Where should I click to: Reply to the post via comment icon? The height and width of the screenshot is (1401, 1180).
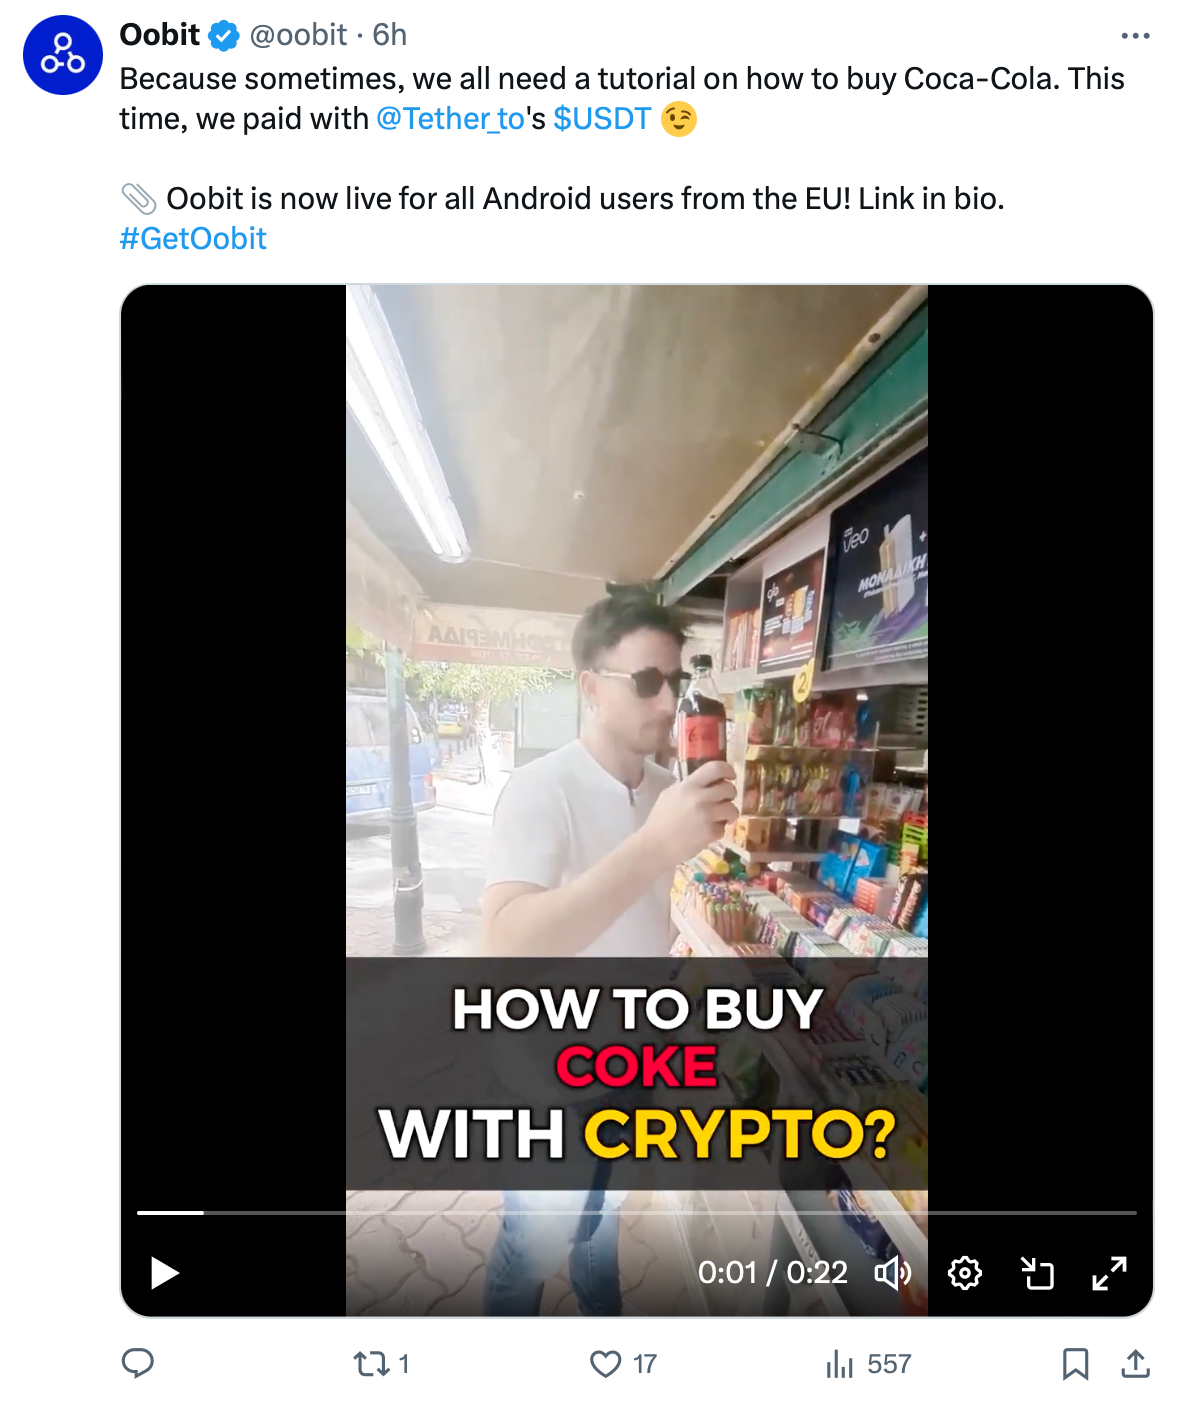[138, 1363]
